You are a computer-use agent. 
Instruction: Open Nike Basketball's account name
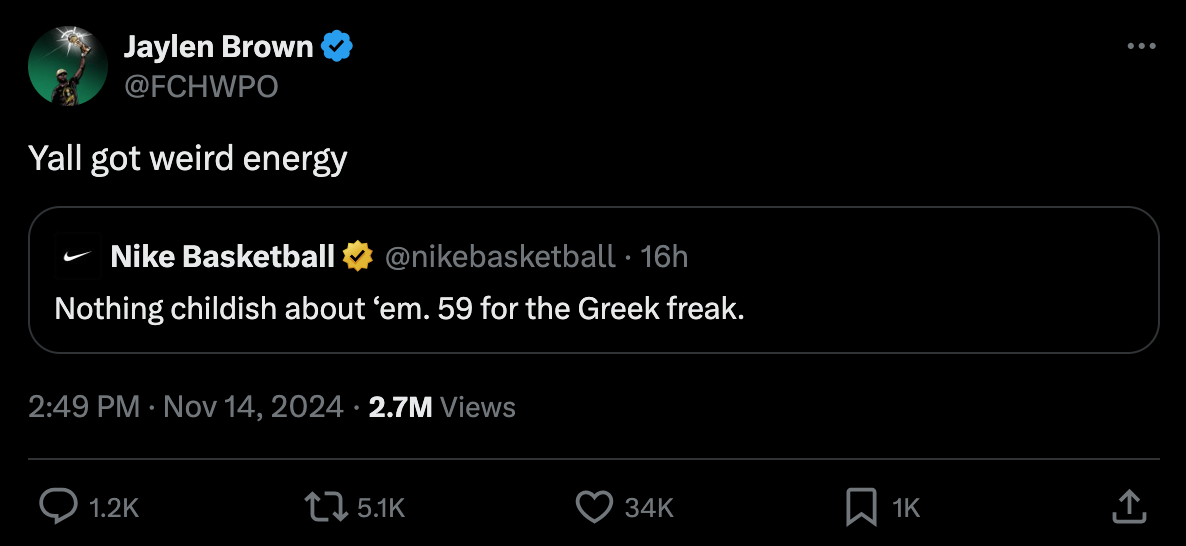point(222,257)
